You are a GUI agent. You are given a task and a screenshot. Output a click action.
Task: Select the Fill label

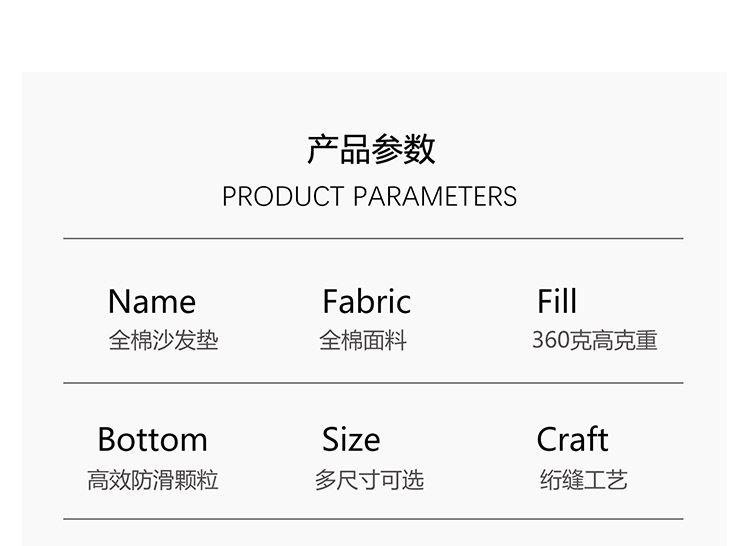click(557, 302)
